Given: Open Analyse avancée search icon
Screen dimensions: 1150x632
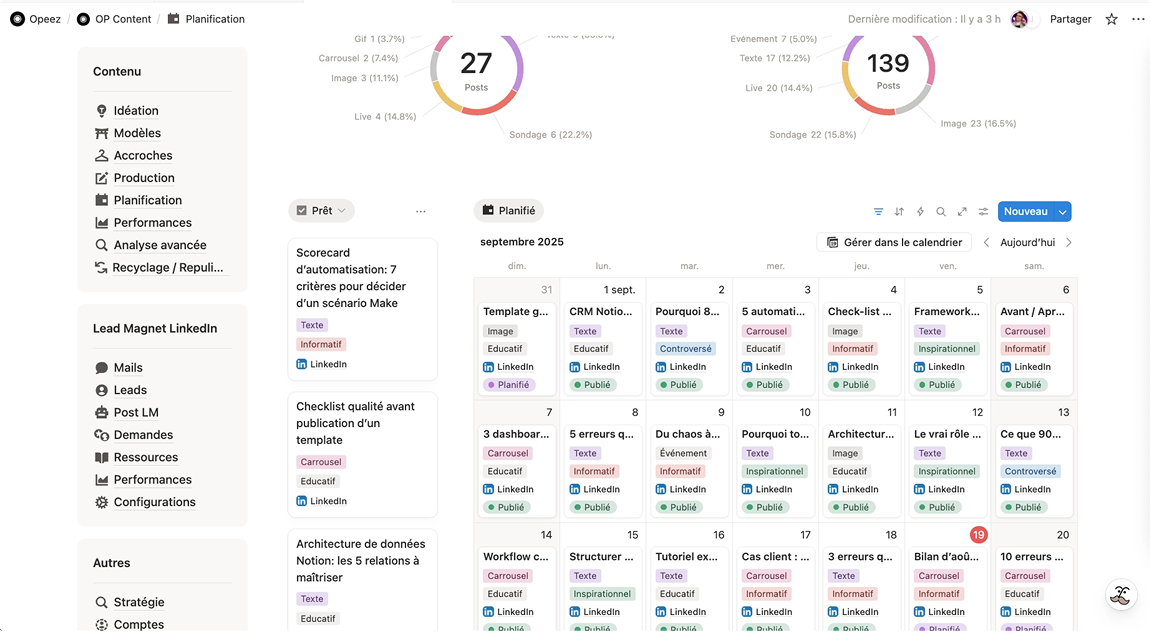Looking at the screenshot, I should [101, 245].
